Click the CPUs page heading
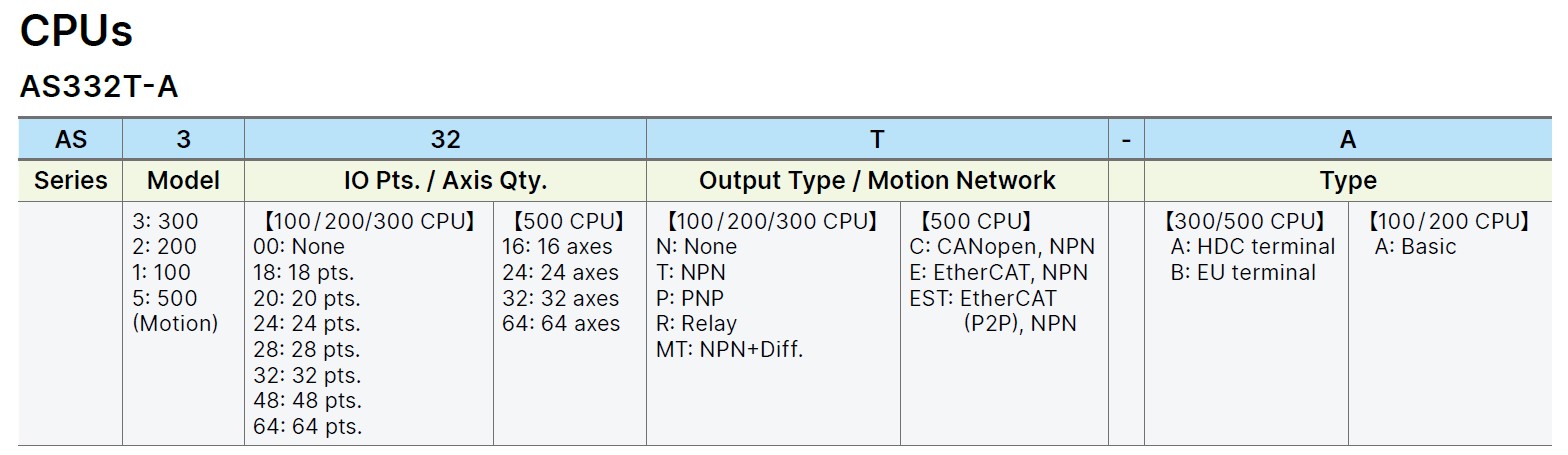The height and width of the screenshot is (455, 1568). 76,32
